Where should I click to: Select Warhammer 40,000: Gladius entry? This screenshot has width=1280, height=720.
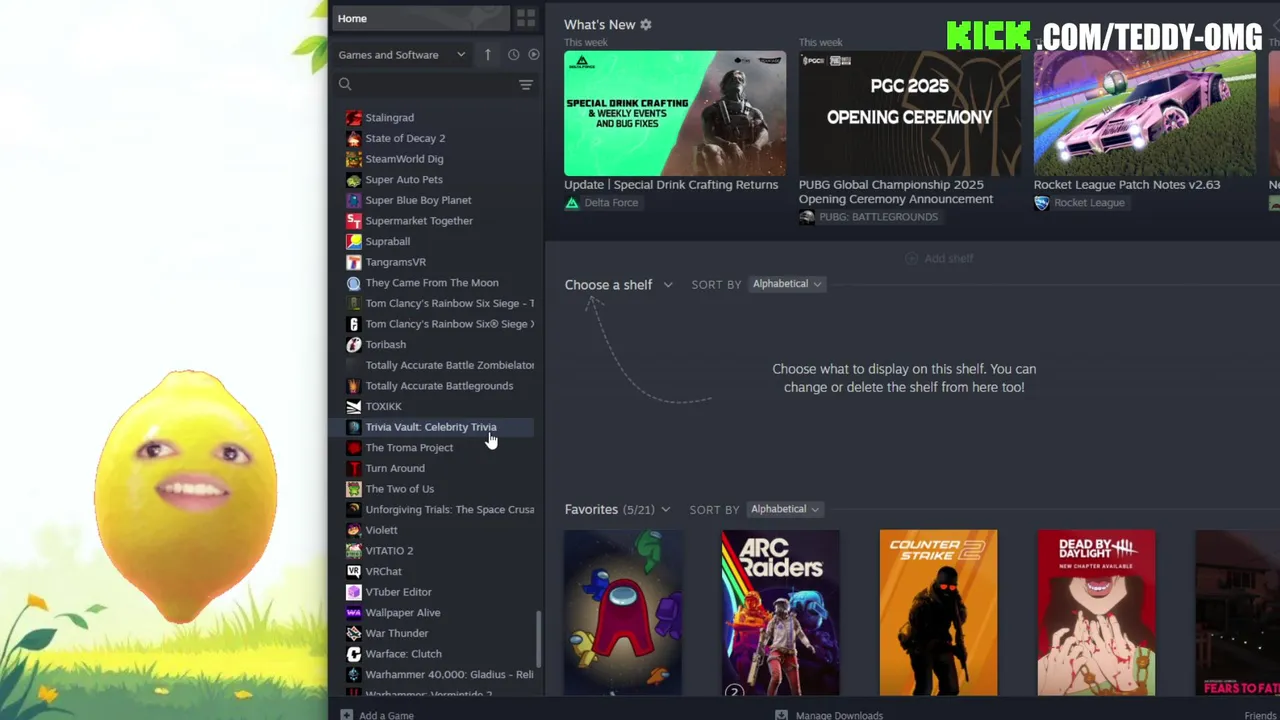tap(449, 674)
